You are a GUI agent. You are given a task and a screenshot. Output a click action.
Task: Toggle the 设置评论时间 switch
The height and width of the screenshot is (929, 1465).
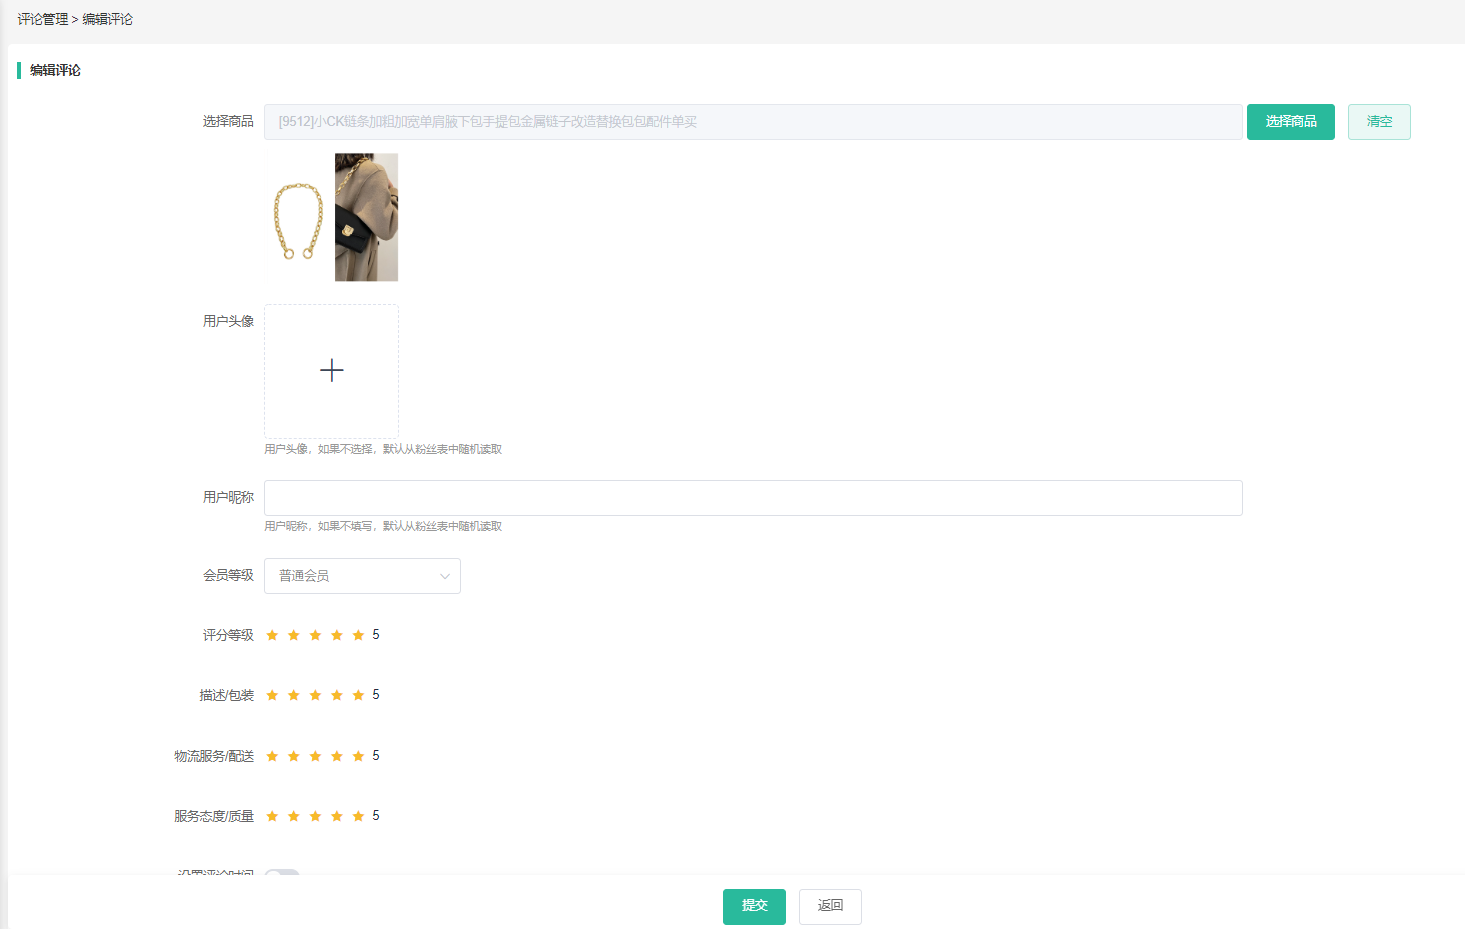pyautogui.click(x=282, y=873)
